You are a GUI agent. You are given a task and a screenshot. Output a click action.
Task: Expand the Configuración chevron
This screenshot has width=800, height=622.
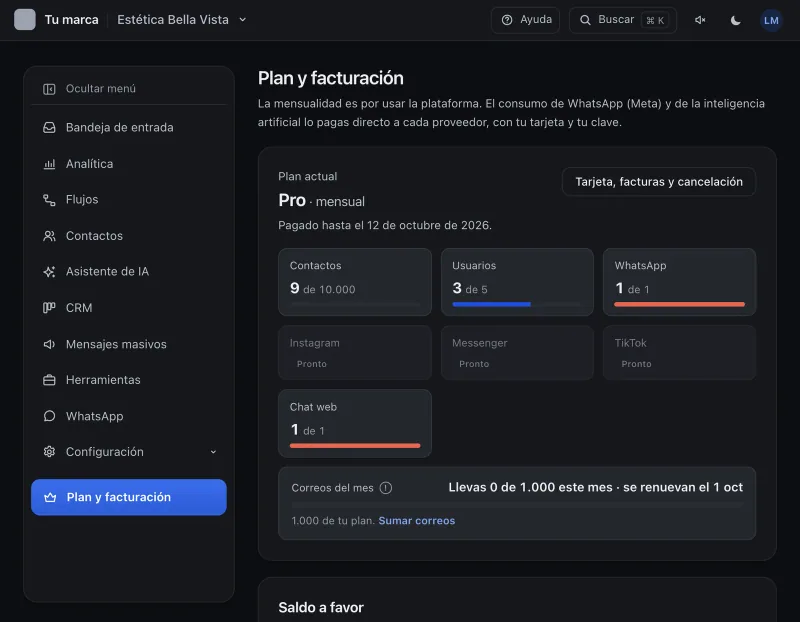tap(213, 452)
